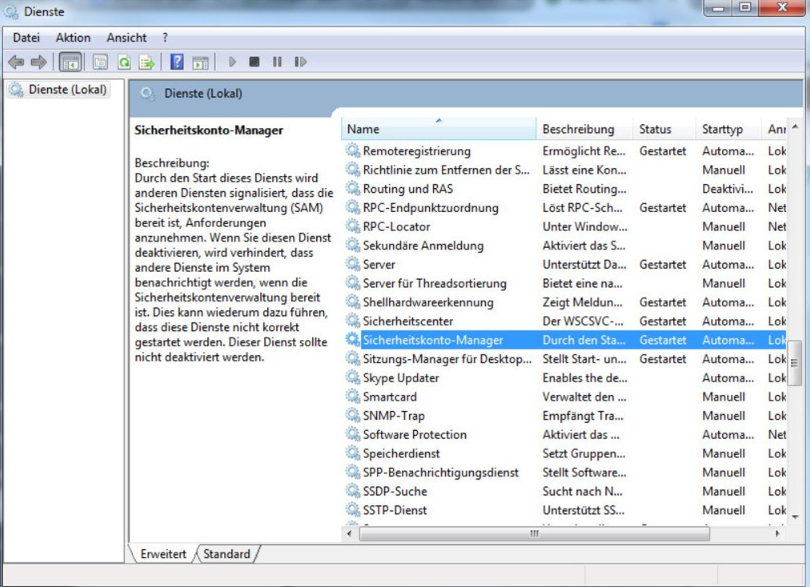The image size is (810, 587).
Task: Sort the list by Starttyp column header
Action: coord(723,129)
